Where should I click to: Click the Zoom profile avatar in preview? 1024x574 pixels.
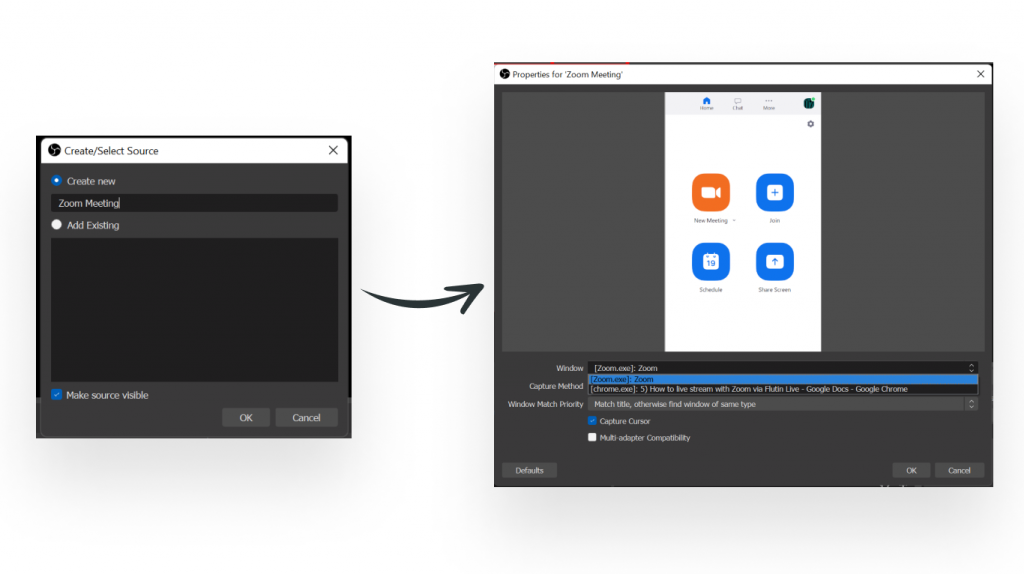[x=808, y=103]
